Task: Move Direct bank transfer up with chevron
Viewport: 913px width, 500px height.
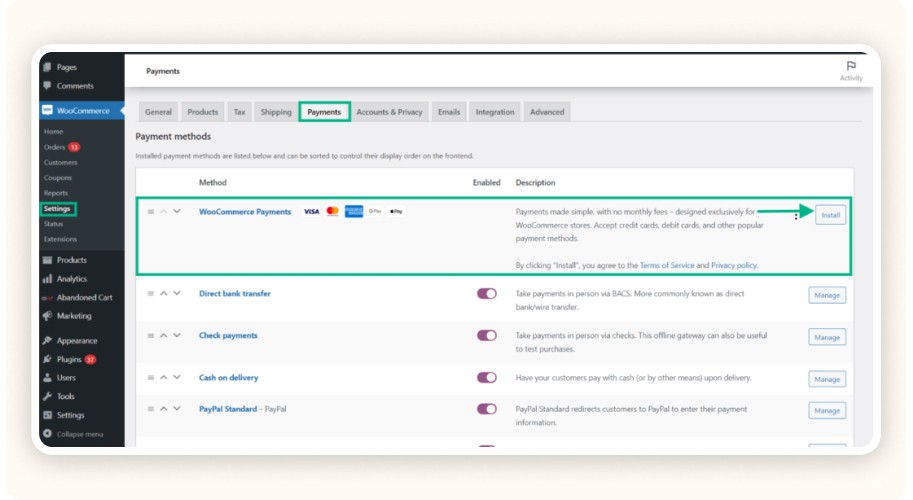Action: point(164,293)
